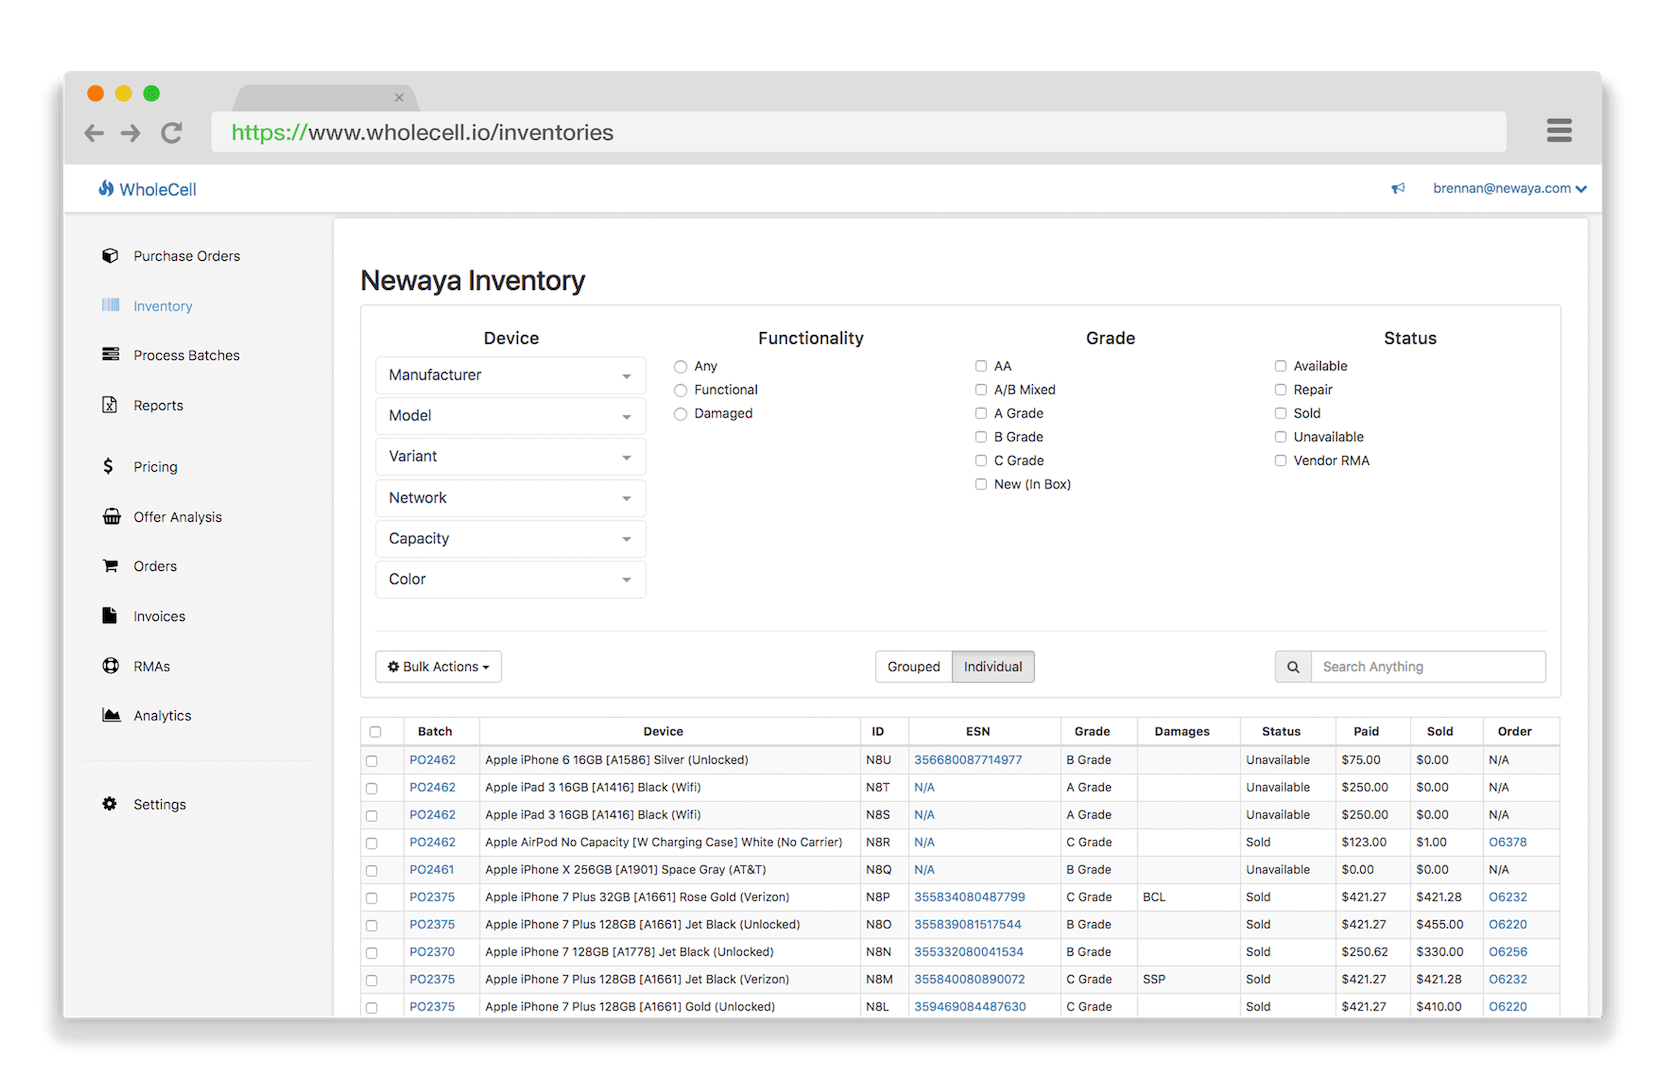This screenshot has height=1080, width=1665.
Task: Open order link O6378
Action: tap(1508, 842)
